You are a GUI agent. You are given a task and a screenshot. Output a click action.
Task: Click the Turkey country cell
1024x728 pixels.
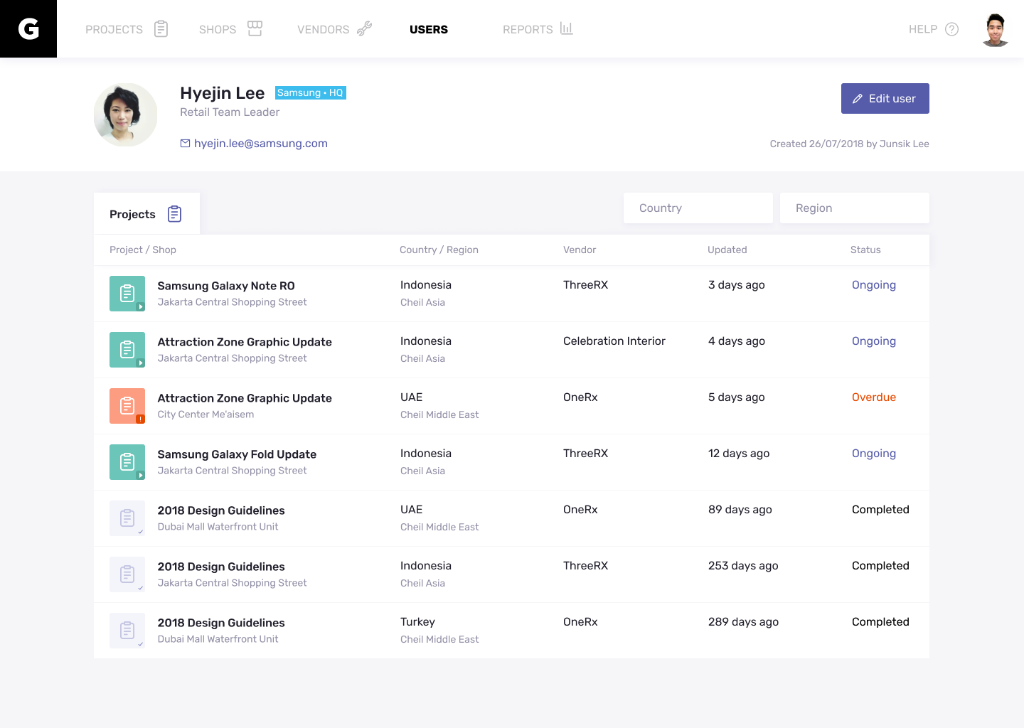(x=417, y=622)
